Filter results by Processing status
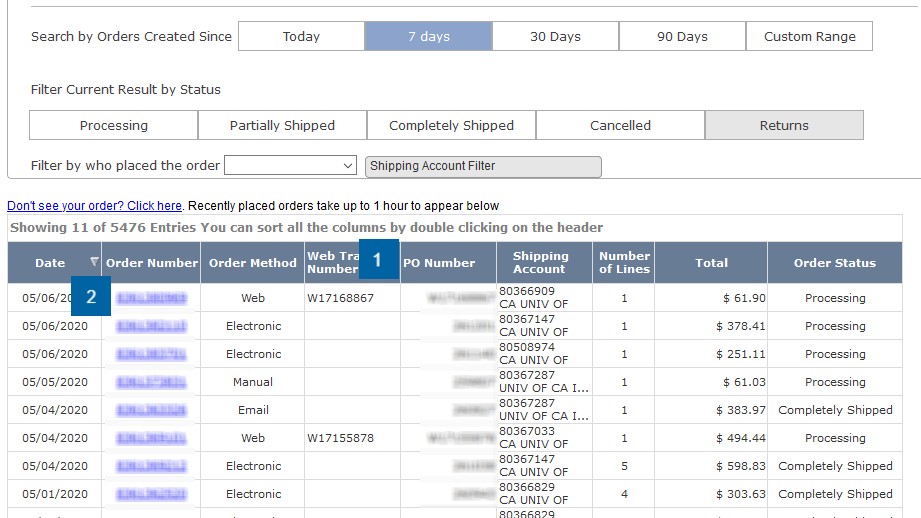The image size is (921, 518). 114,125
